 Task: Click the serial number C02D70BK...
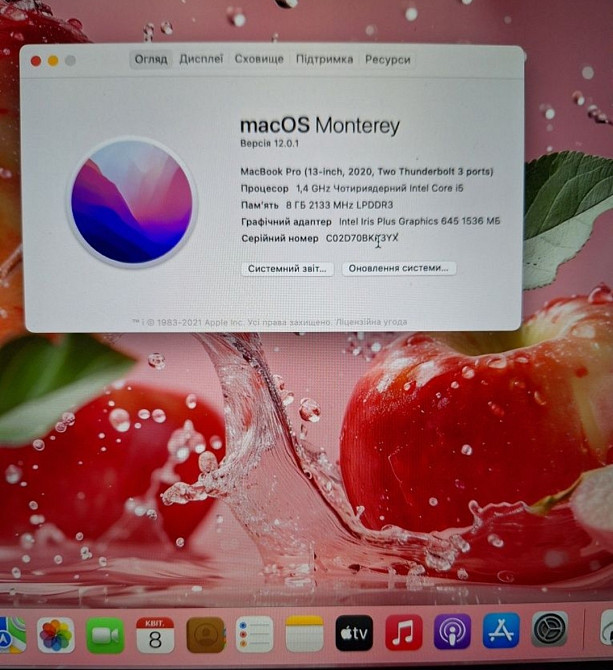[362, 238]
